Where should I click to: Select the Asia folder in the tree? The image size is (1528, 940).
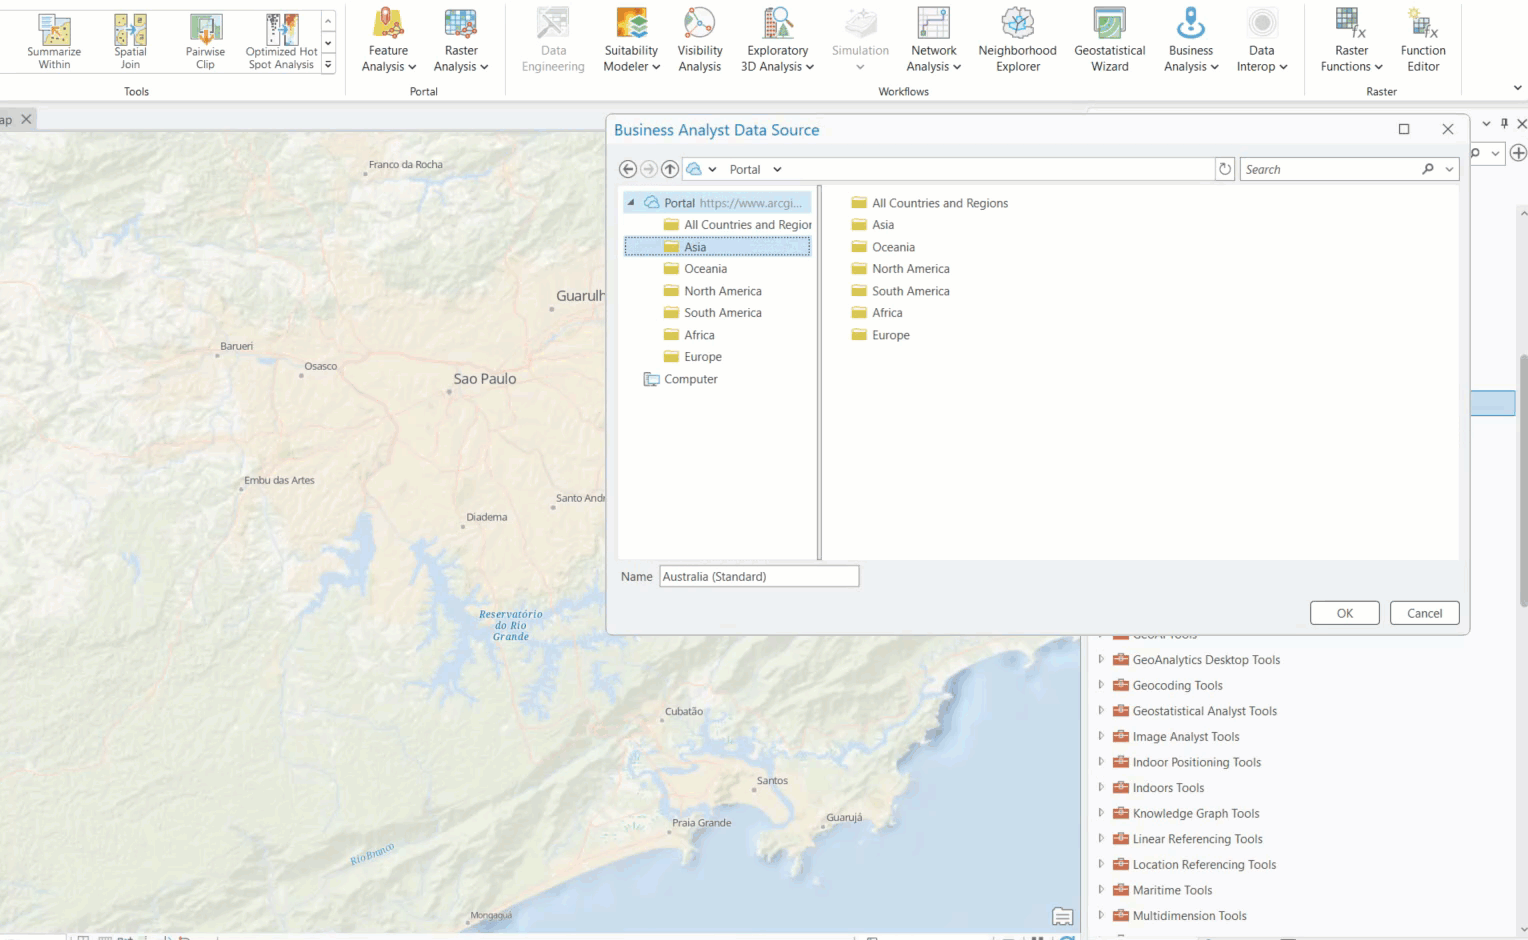pos(696,246)
